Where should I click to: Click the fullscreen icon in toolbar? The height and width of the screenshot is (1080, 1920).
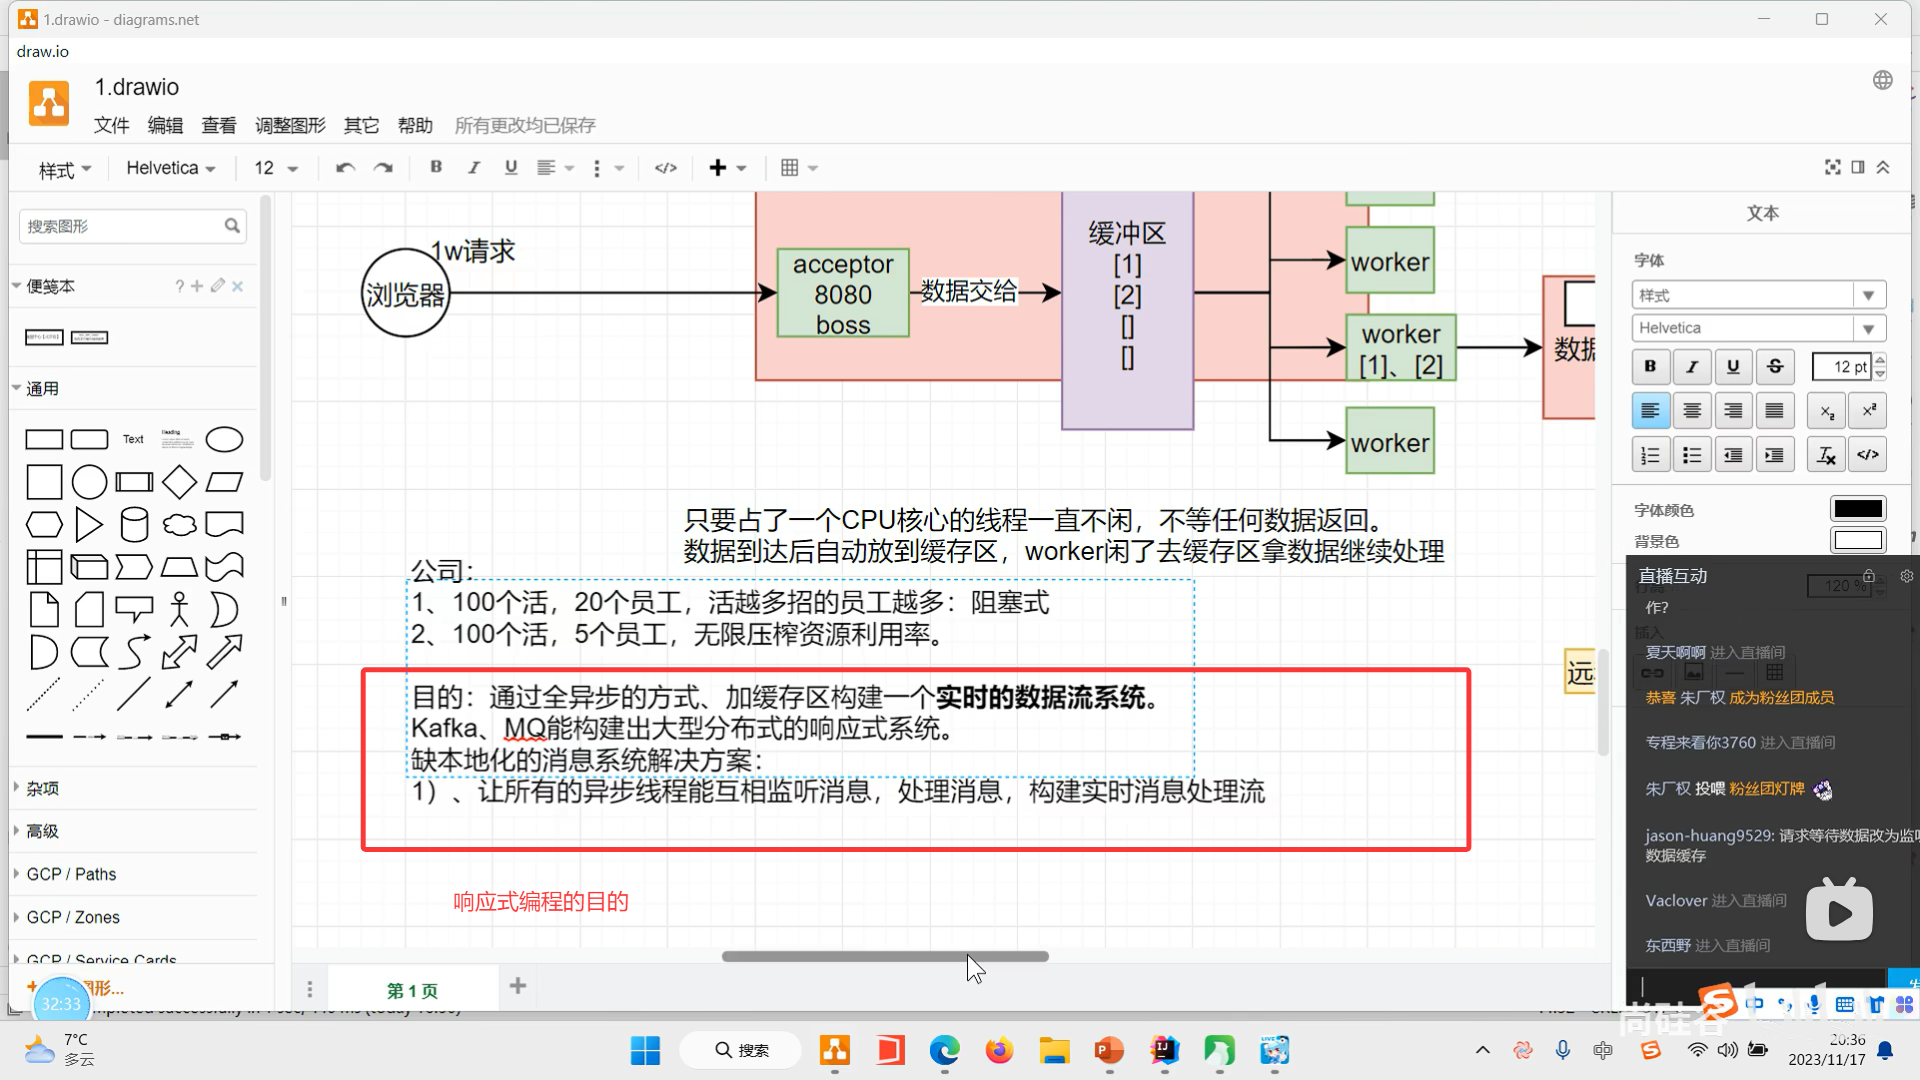pyautogui.click(x=1832, y=168)
